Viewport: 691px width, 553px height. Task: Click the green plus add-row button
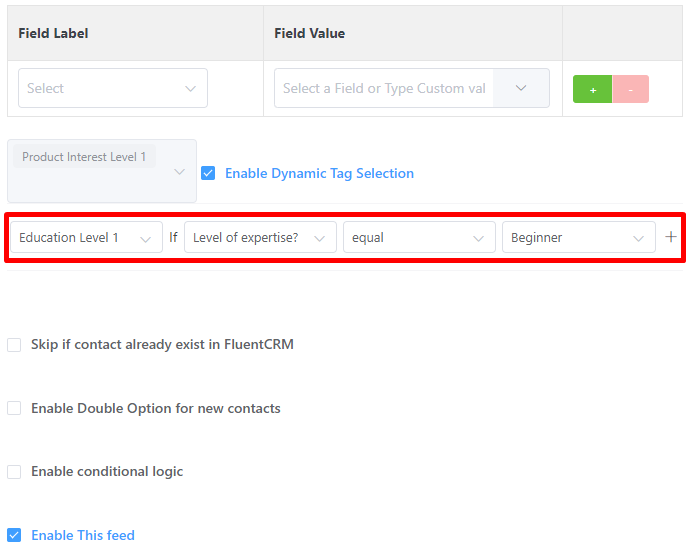pos(592,89)
